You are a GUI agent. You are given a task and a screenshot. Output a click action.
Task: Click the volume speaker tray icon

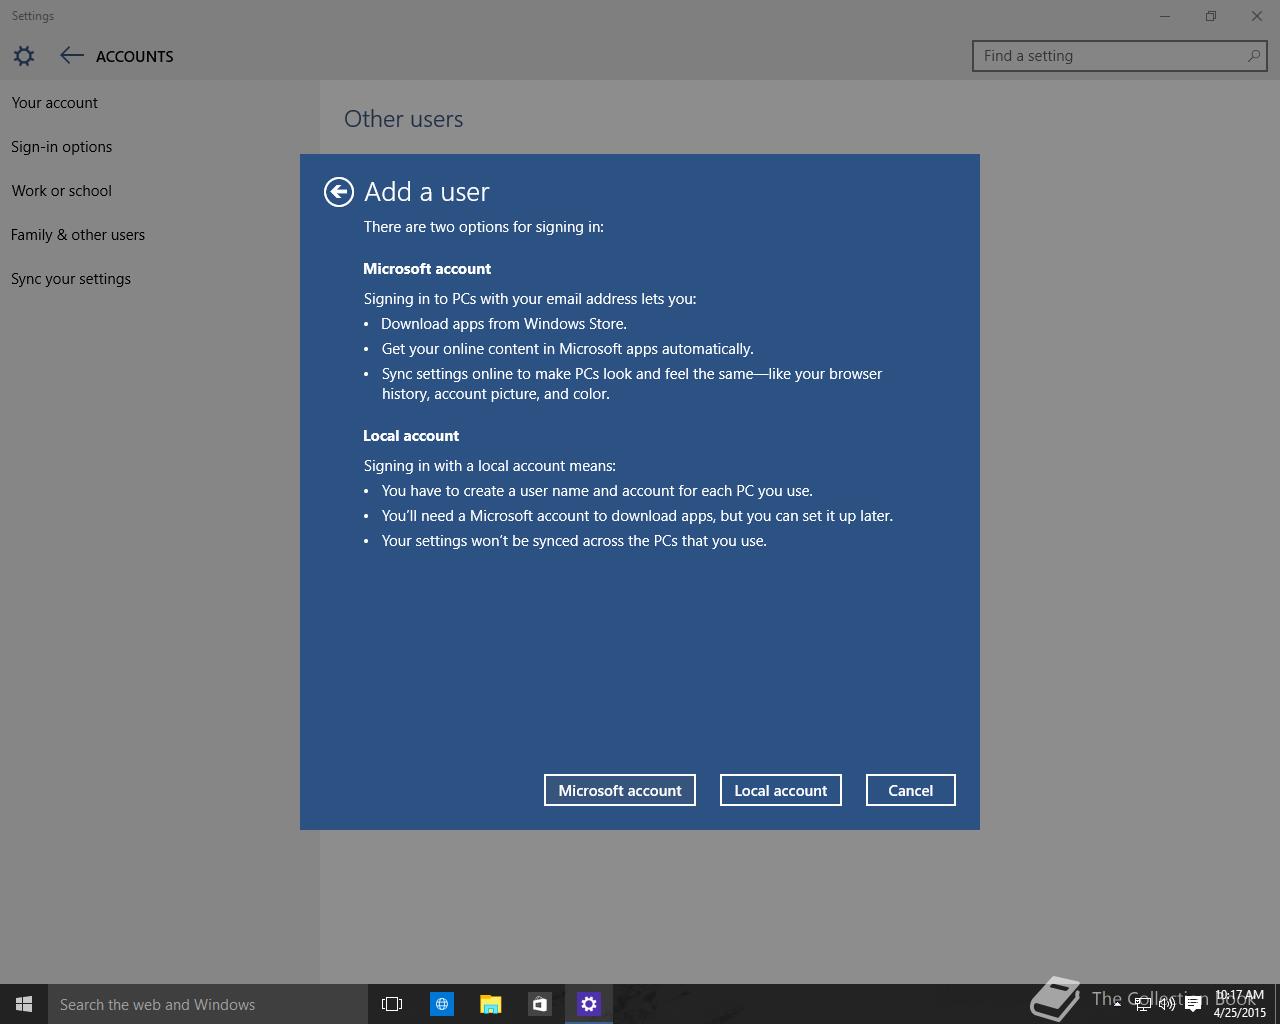[1167, 1004]
